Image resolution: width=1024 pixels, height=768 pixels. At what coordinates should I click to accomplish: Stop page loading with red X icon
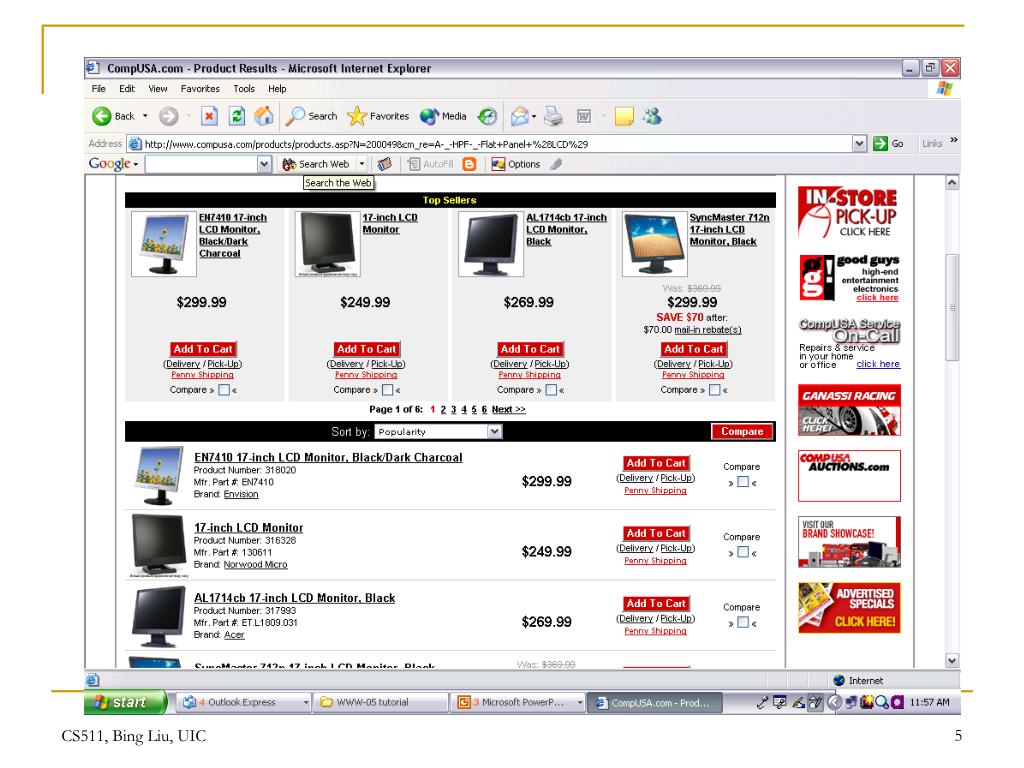click(209, 116)
